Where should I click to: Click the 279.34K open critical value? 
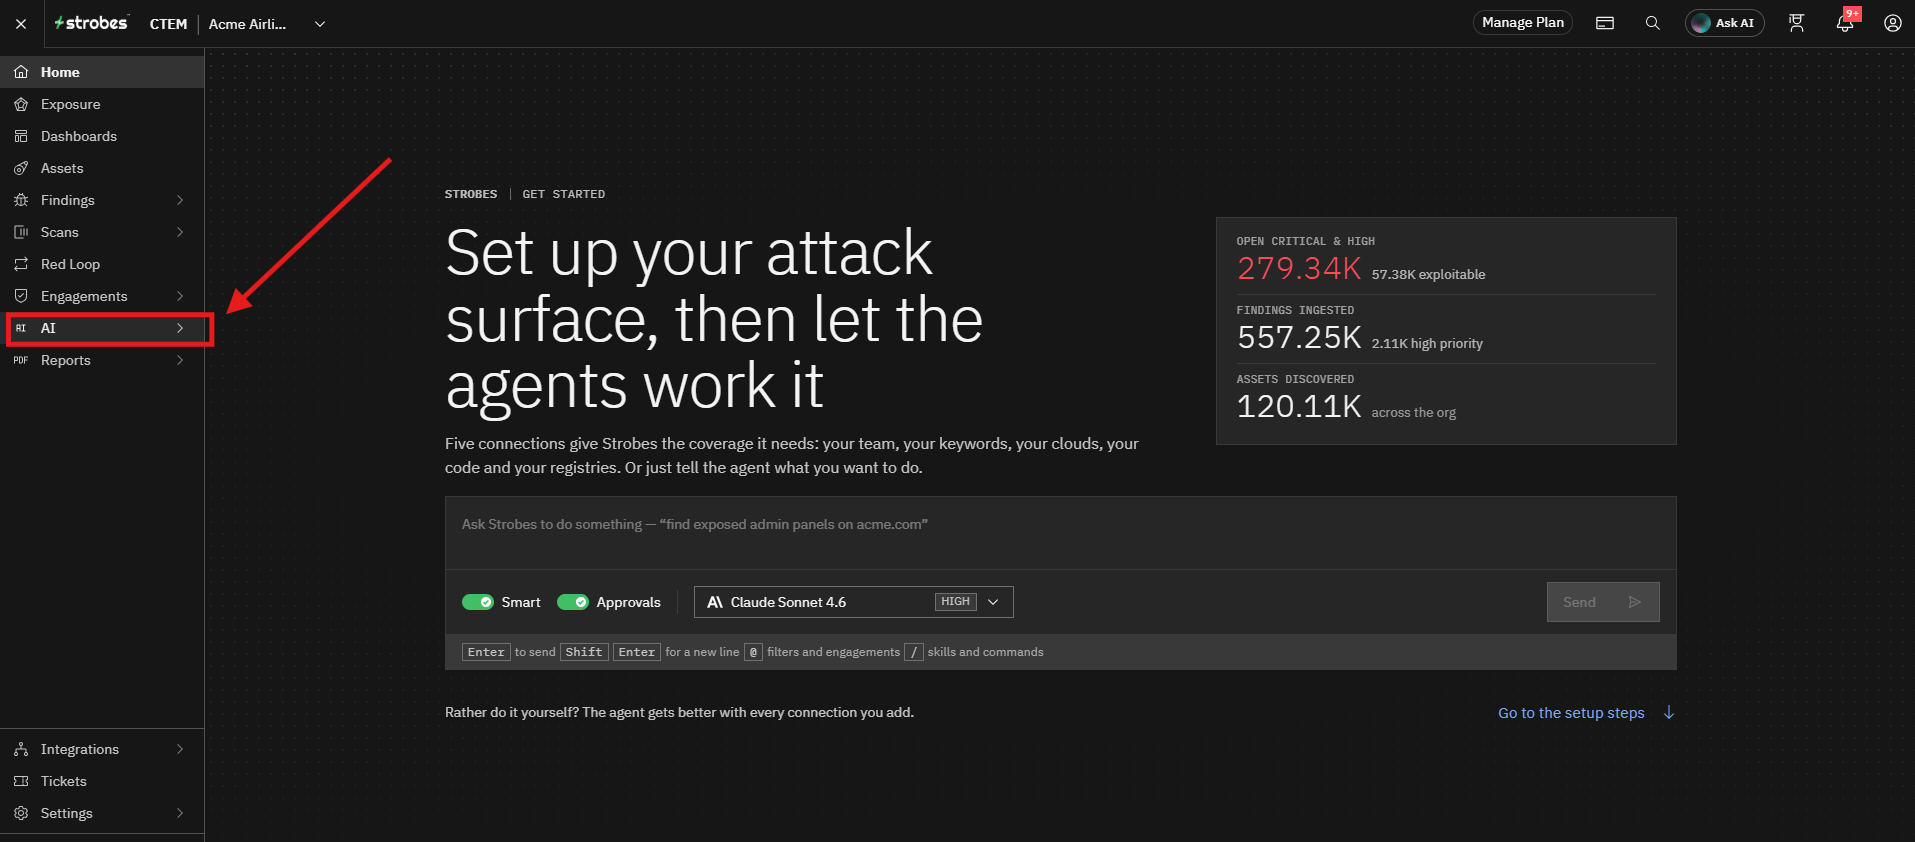click(x=1299, y=268)
